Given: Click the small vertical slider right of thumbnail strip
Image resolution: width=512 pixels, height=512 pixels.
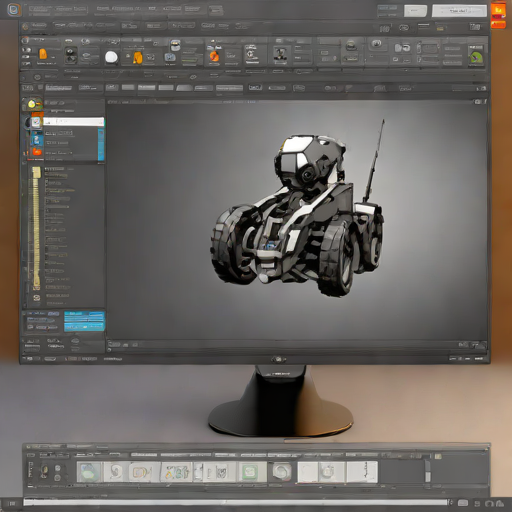Looking at the screenshot, I should coord(427,471).
